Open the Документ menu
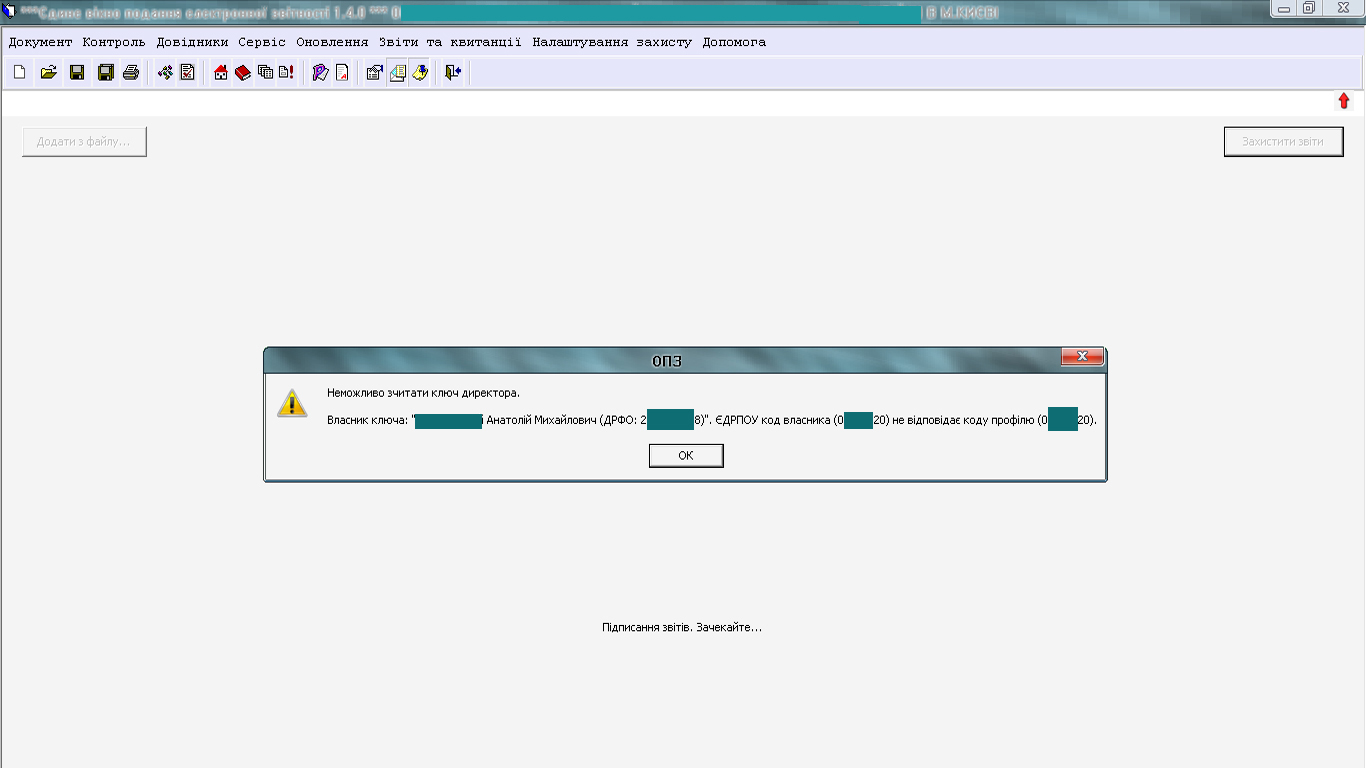The width and height of the screenshot is (1366, 768). point(40,42)
